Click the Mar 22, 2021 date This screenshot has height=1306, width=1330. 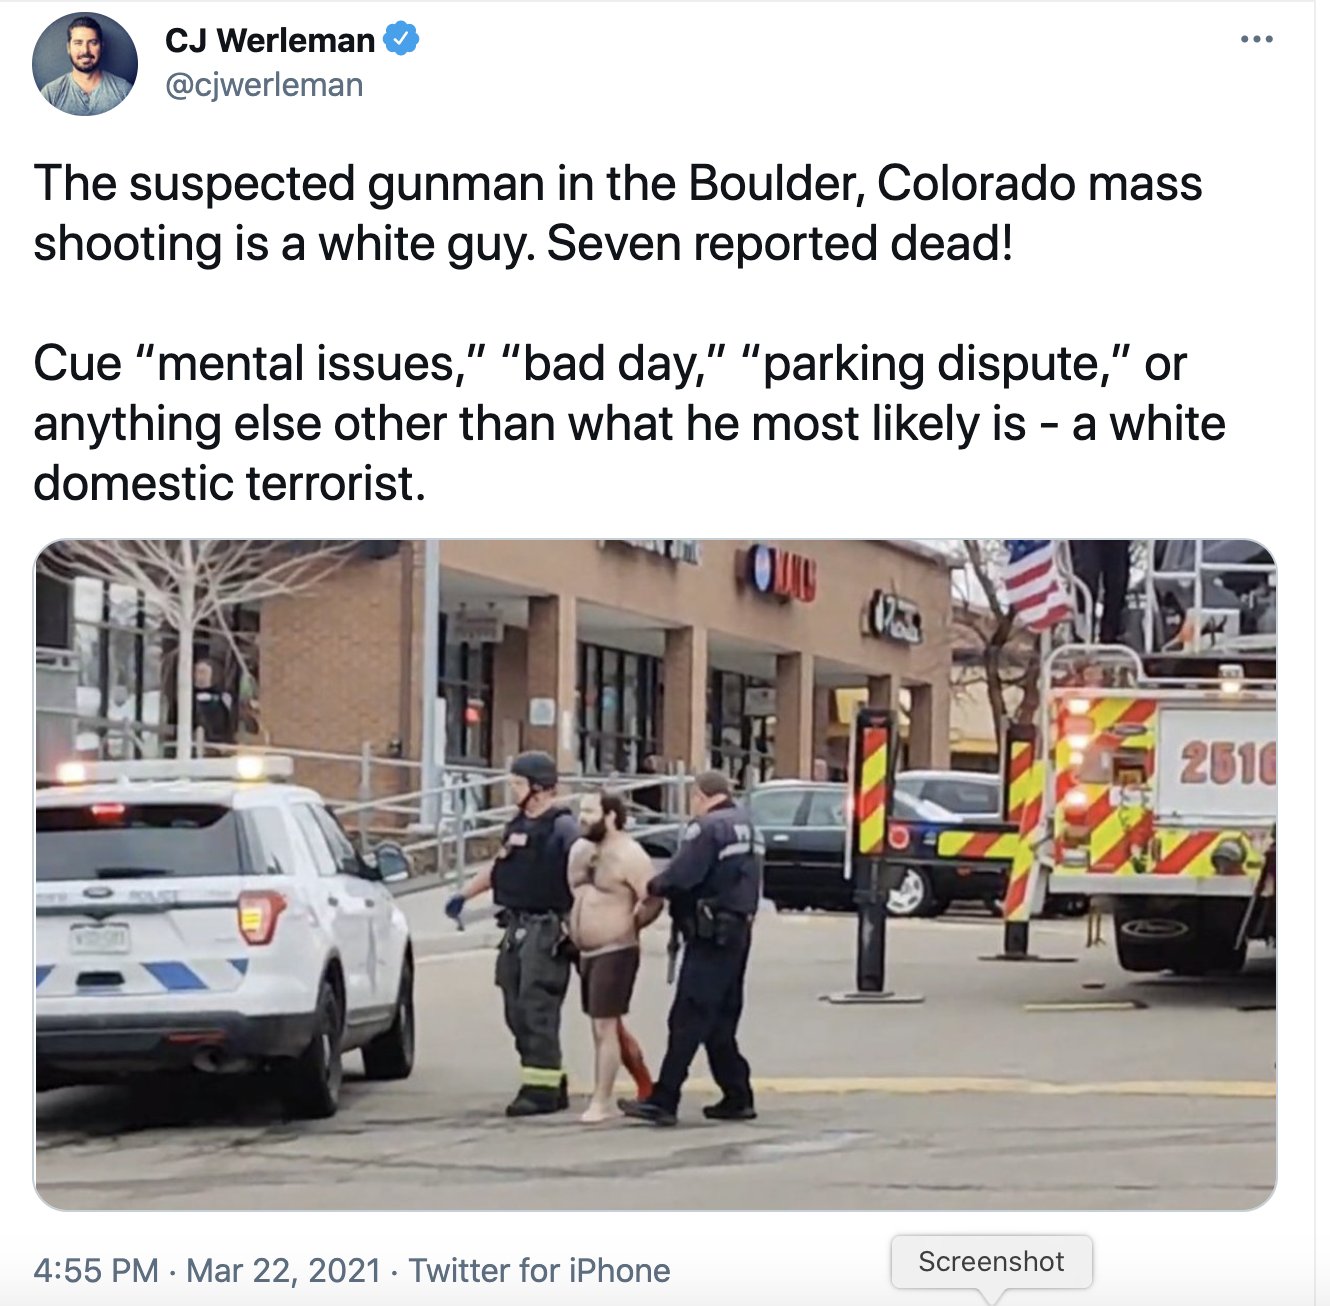(x=284, y=1270)
